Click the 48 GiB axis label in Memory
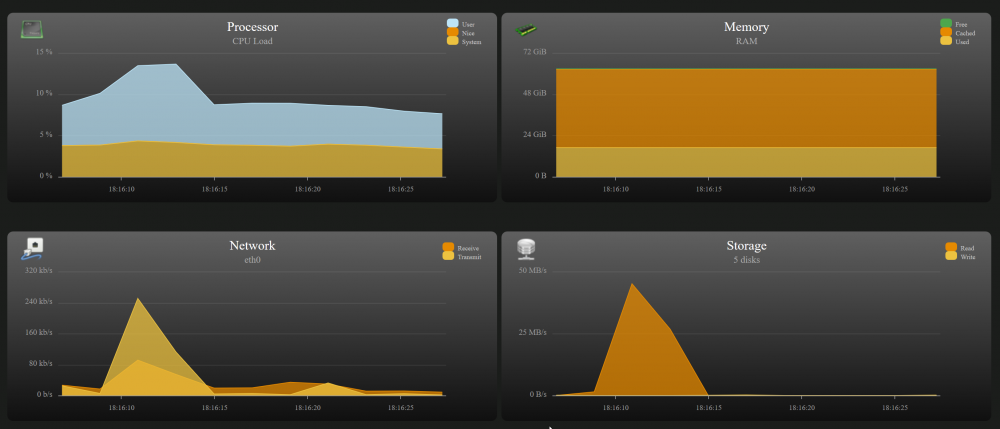Image resolution: width=1000 pixels, height=429 pixels. coord(535,93)
